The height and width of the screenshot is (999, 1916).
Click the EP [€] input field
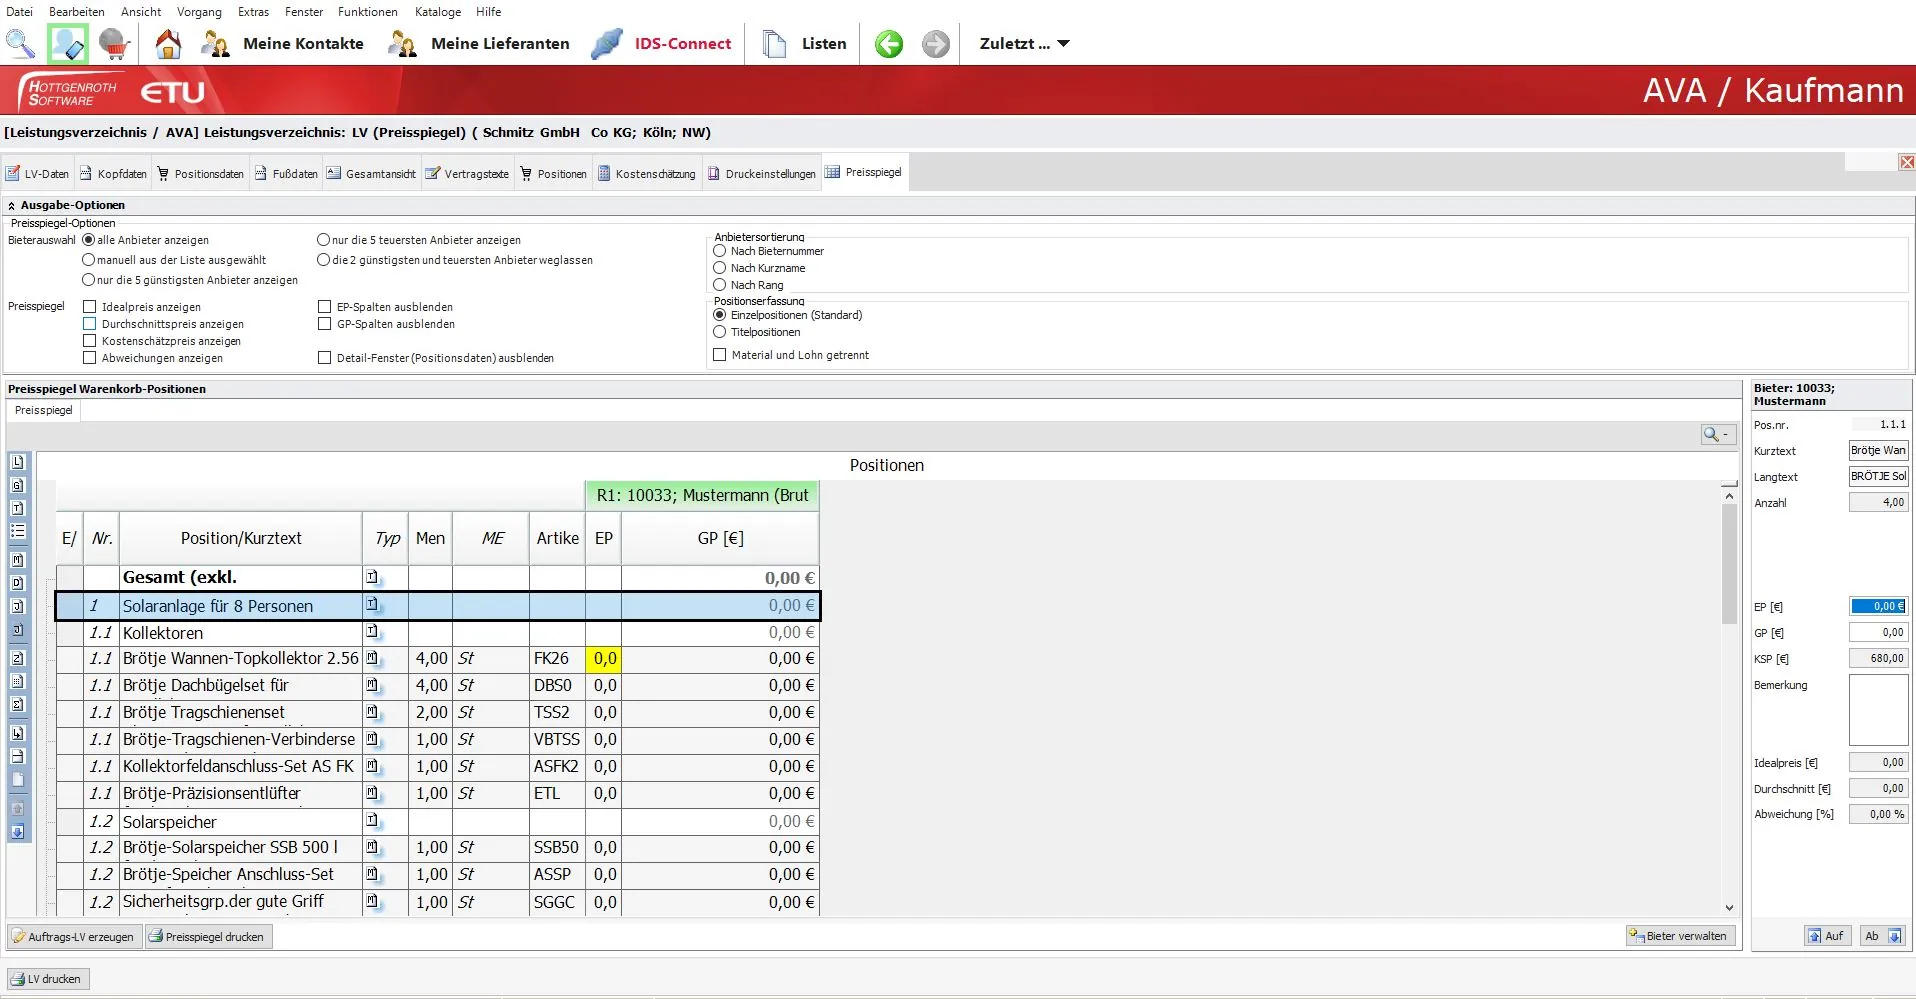click(1878, 606)
